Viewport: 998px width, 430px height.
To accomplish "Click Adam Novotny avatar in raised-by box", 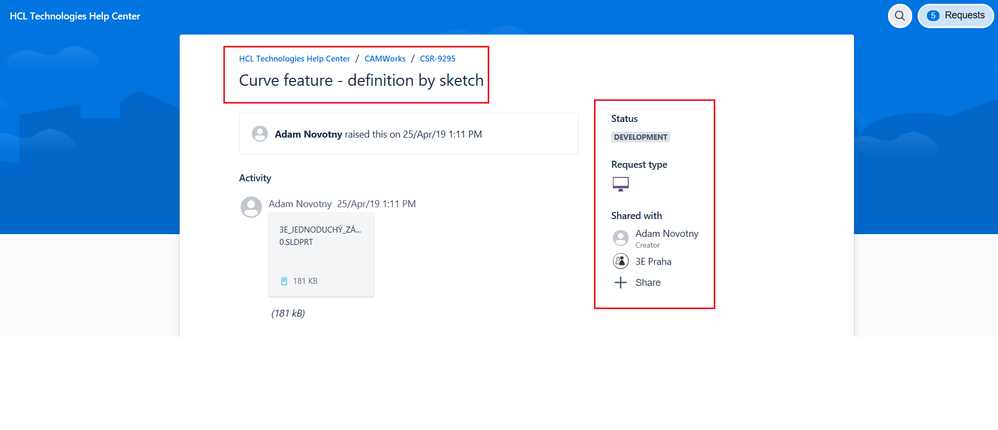I will tap(260, 134).
